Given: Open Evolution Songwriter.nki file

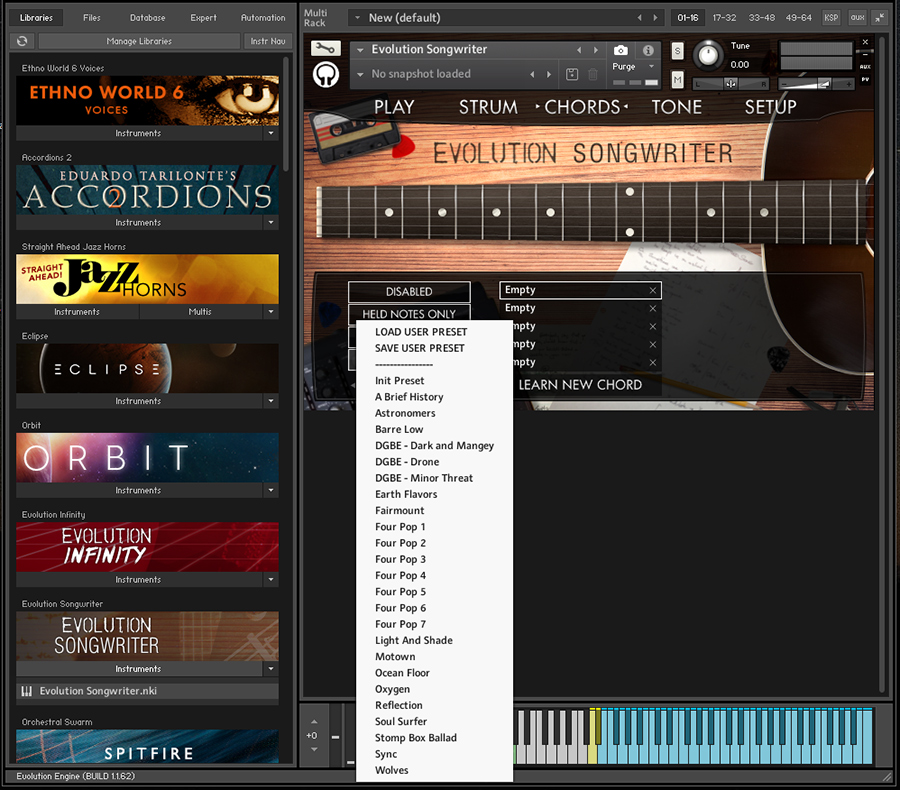Looking at the screenshot, I should pos(148,691).
